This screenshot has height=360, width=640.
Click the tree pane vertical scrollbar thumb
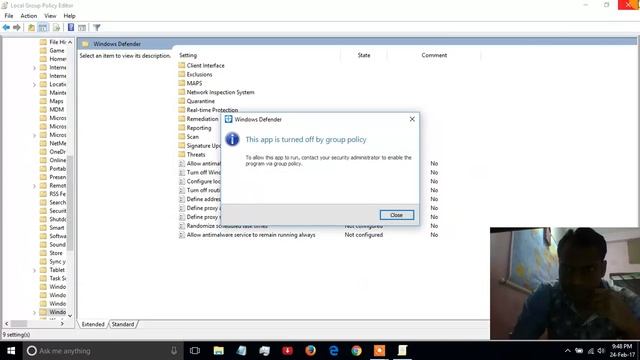[70, 203]
